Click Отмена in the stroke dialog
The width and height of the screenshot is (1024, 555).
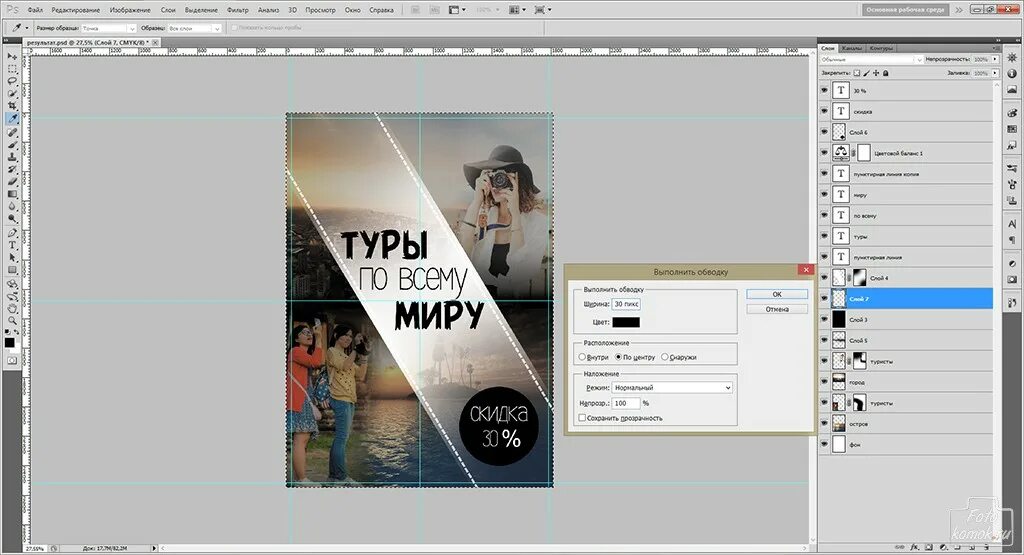pos(777,309)
